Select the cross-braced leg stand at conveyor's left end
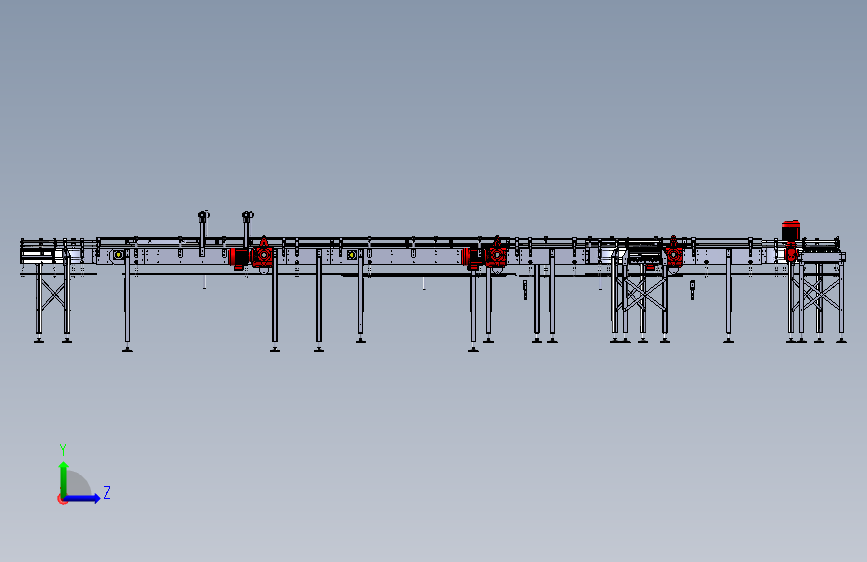Image resolution: width=867 pixels, height=562 pixels. point(53,302)
